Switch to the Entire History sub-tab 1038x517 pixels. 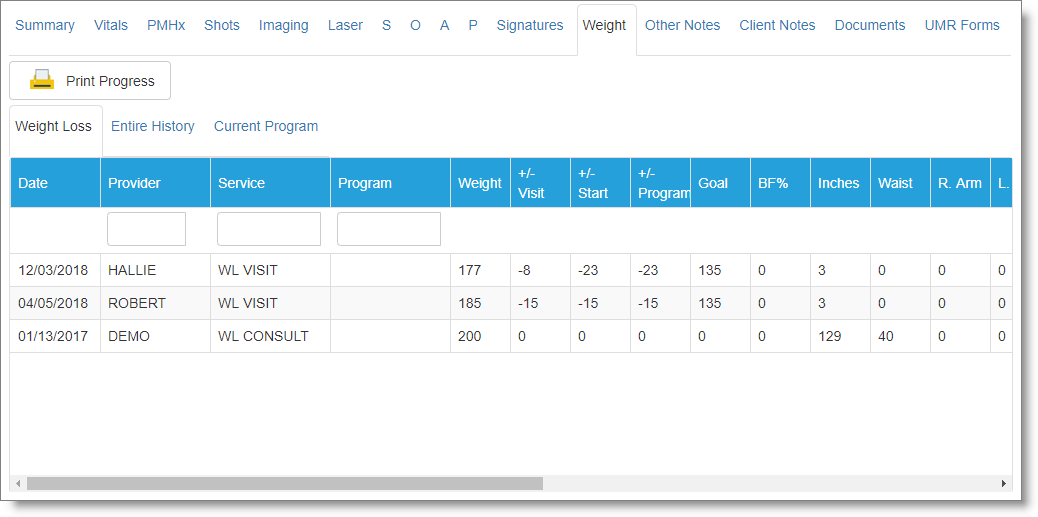pos(153,126)
